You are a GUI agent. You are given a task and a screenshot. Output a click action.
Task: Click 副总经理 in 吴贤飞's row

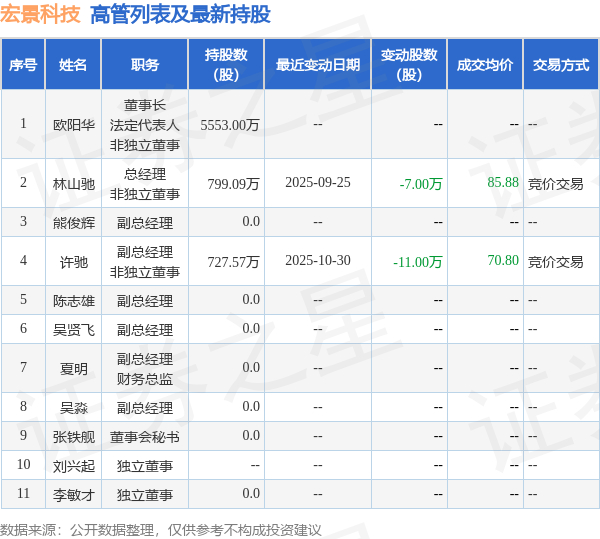pos(145,330)
